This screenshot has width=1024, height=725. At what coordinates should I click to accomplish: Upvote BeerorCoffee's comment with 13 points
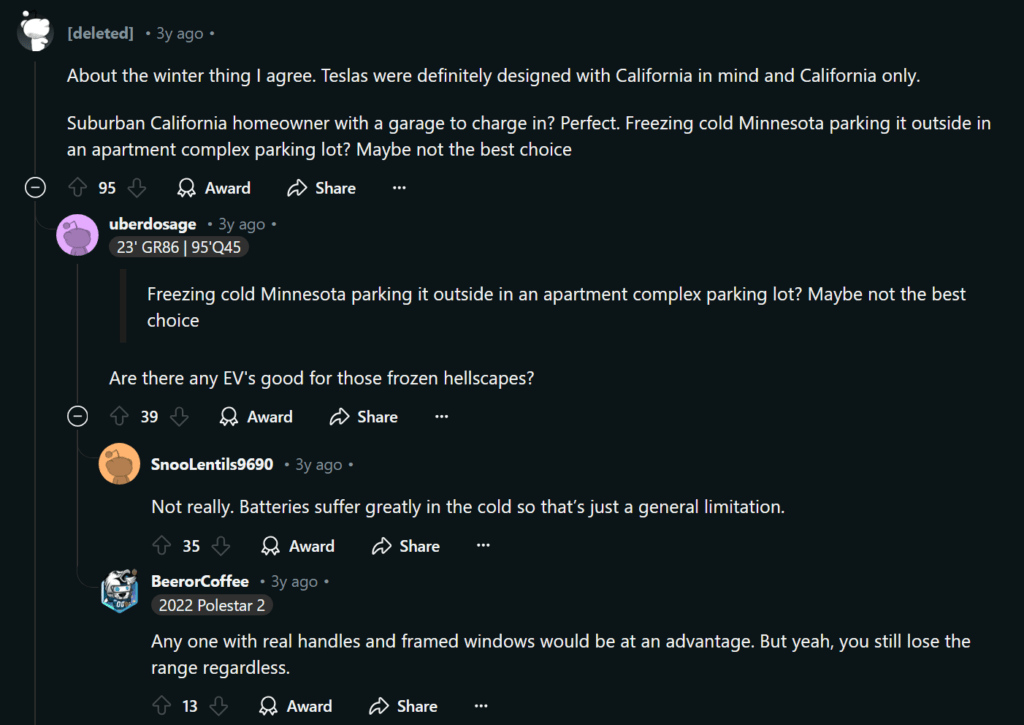(x=161, y=705)
